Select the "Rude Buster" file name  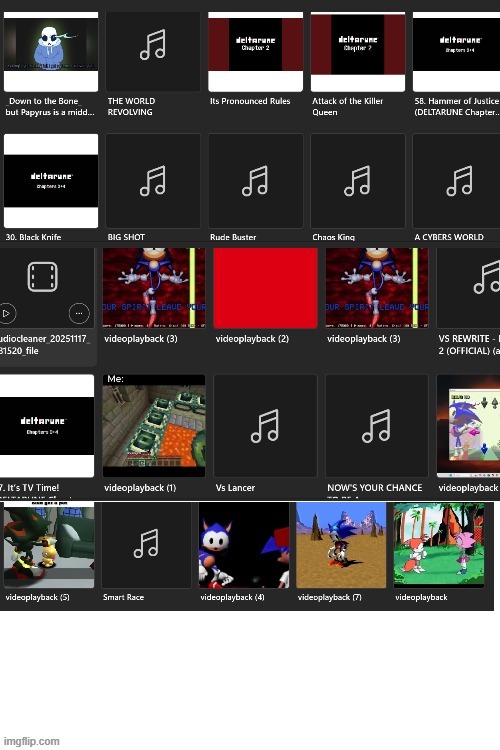tap(233, 237)
